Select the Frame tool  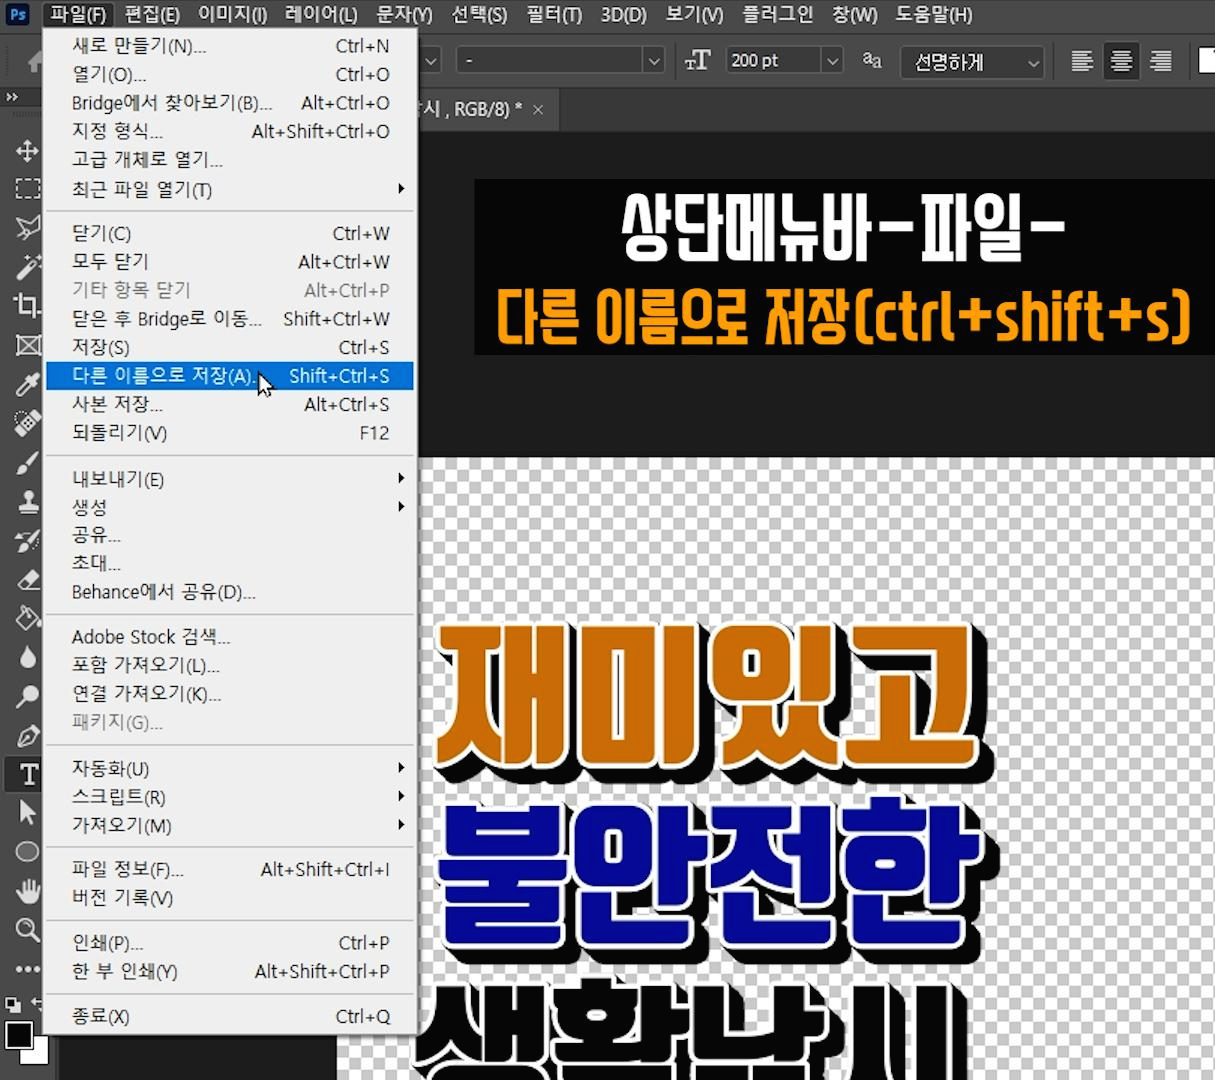pos(27,345)
